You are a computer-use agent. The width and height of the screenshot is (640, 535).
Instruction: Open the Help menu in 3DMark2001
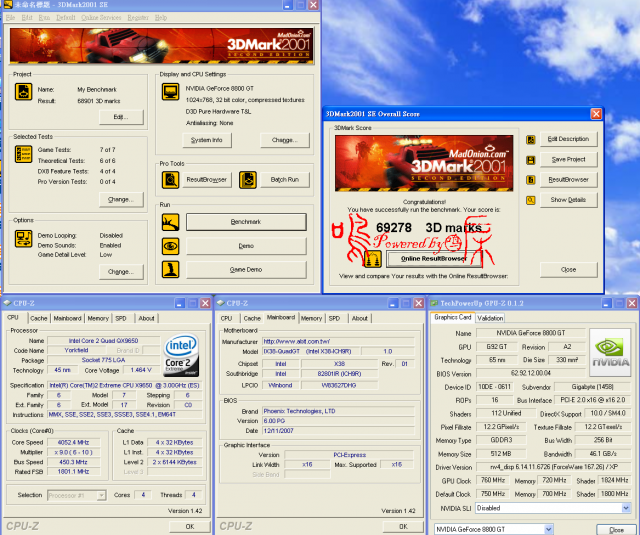click(161, 18)
